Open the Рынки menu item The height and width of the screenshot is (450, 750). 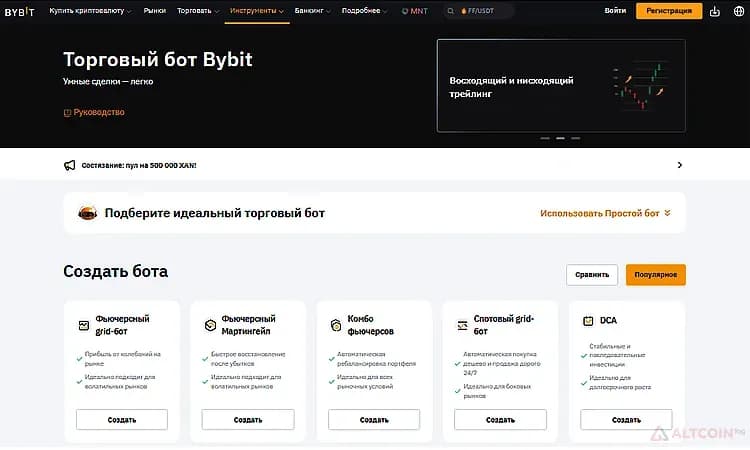tap(154, 11)
